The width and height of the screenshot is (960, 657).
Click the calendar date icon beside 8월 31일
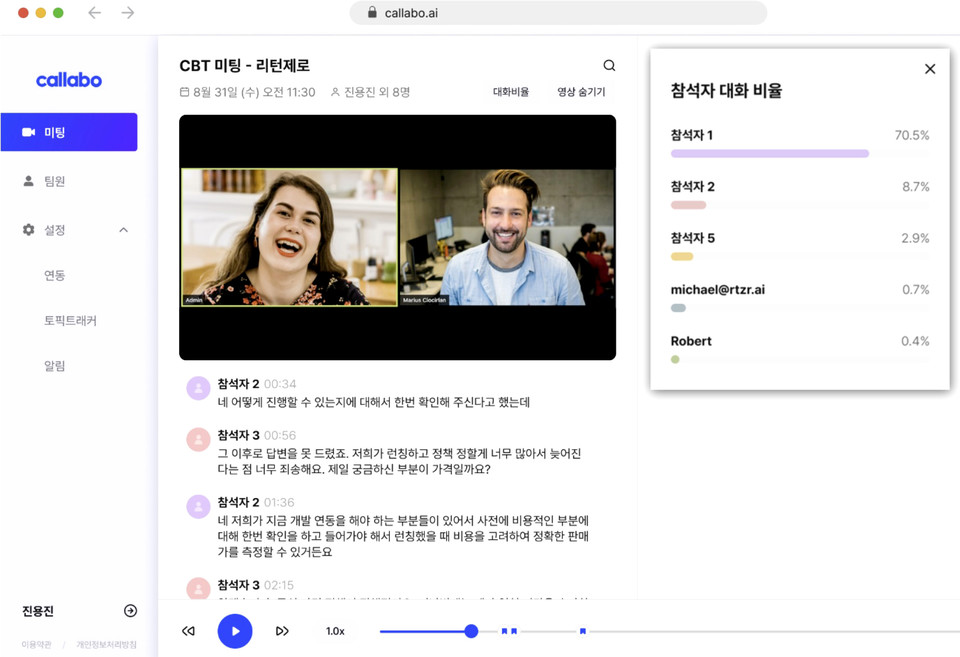click(x=186, y=91)
